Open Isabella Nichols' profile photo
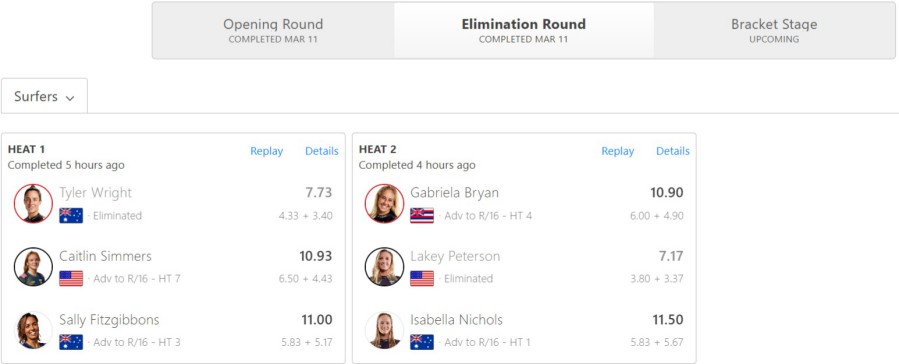Screen dimensions: 899x364 click(384, 330)
